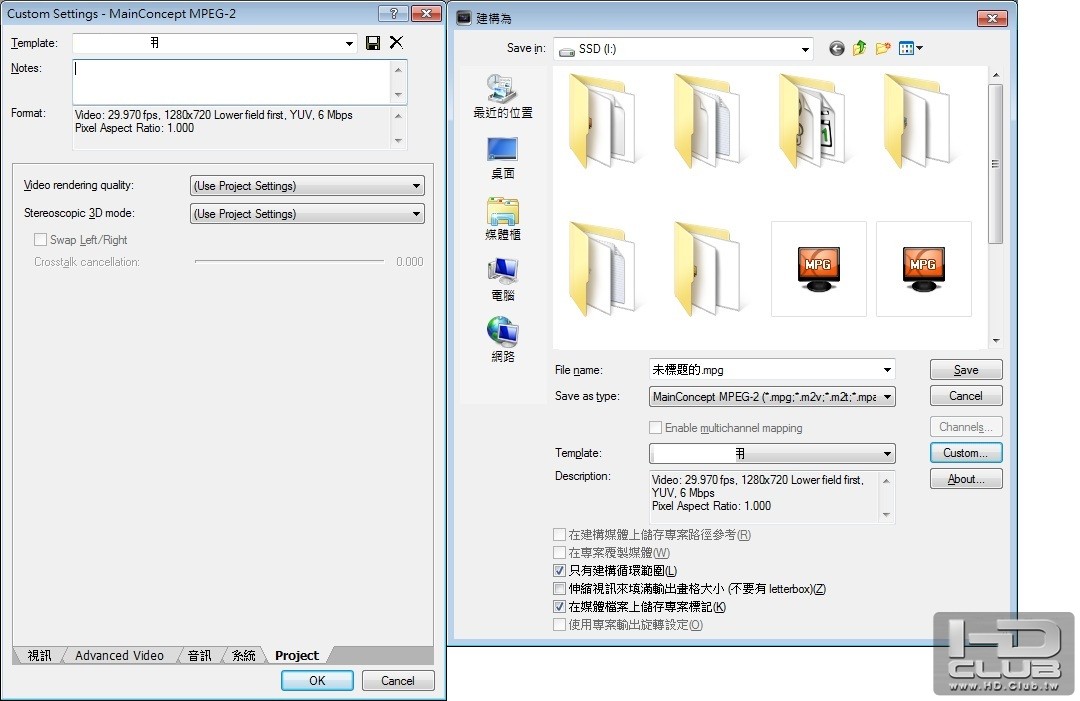The width and height of the screenshot is (1080, 701).
Task: Open the Save in location dropdown
Action: [x=684, y=49]
